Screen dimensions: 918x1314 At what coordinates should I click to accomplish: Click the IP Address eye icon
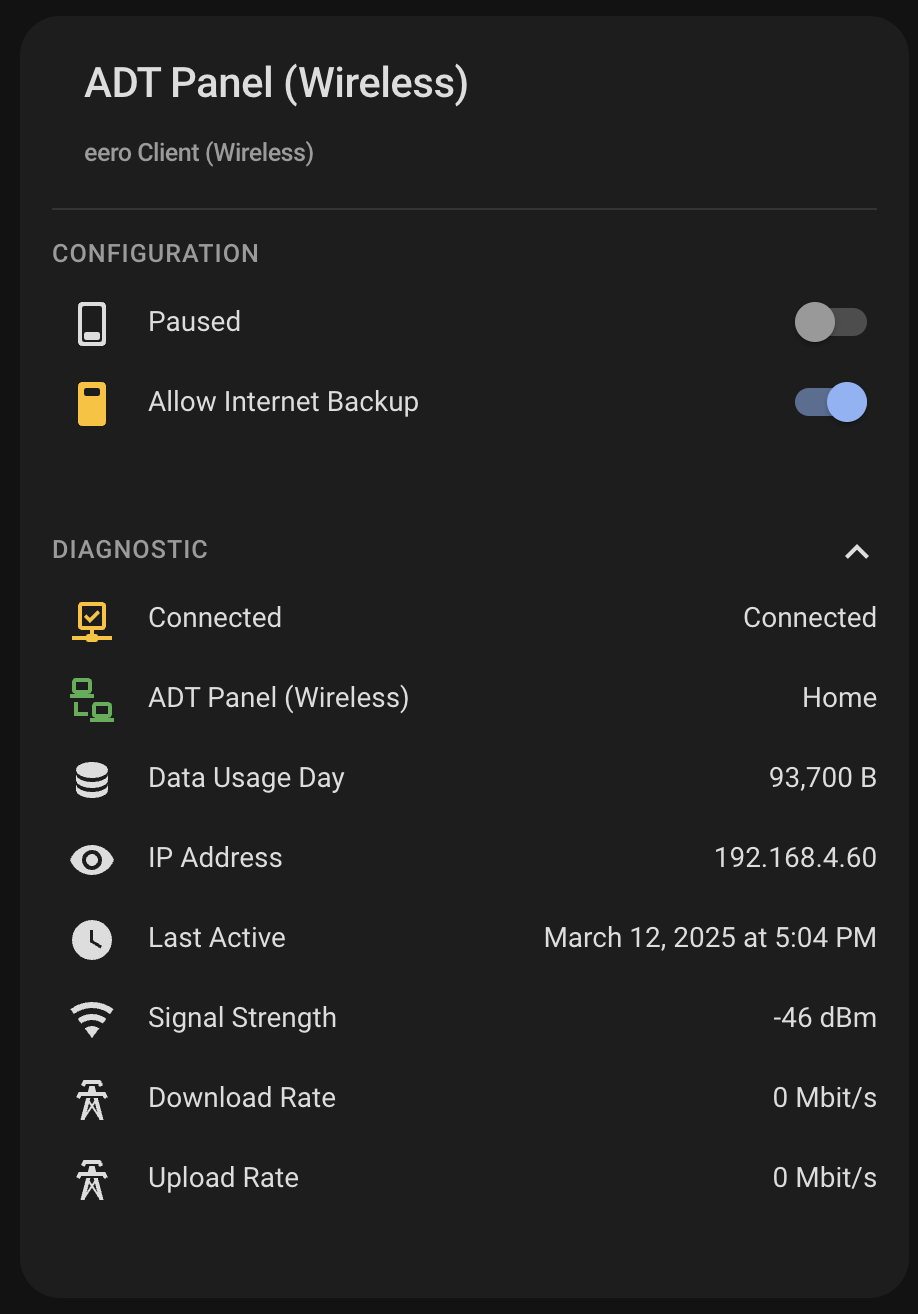click(x=92, y=859)
